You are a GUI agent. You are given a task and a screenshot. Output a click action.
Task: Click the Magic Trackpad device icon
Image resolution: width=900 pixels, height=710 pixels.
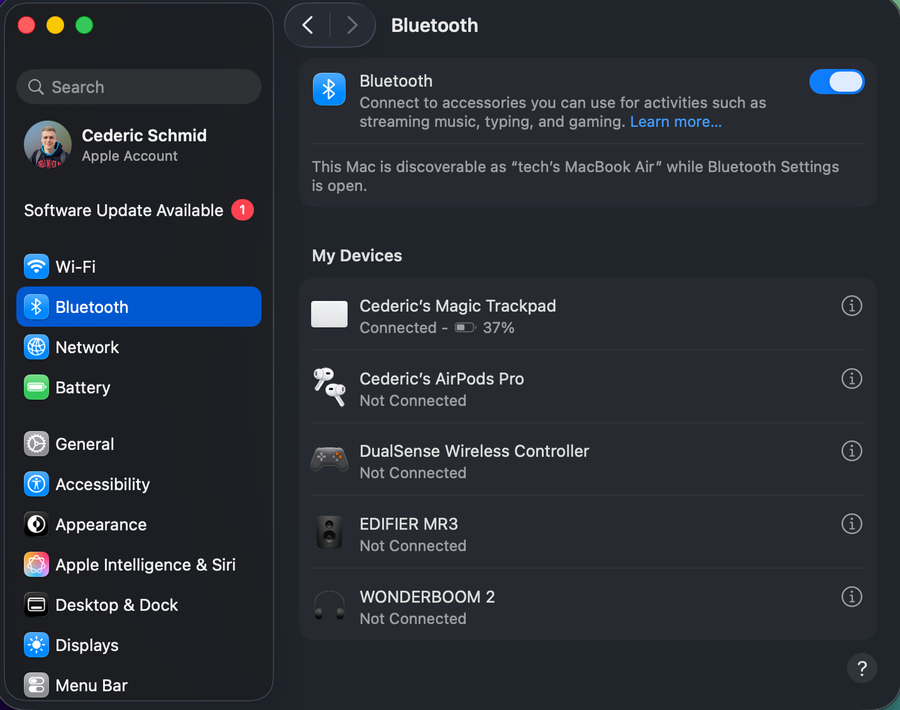click(x=329, y=315)
